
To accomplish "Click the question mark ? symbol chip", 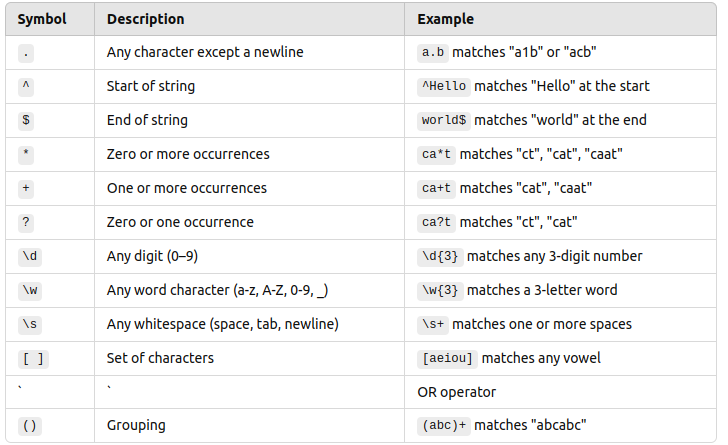I will pos(26,222).
